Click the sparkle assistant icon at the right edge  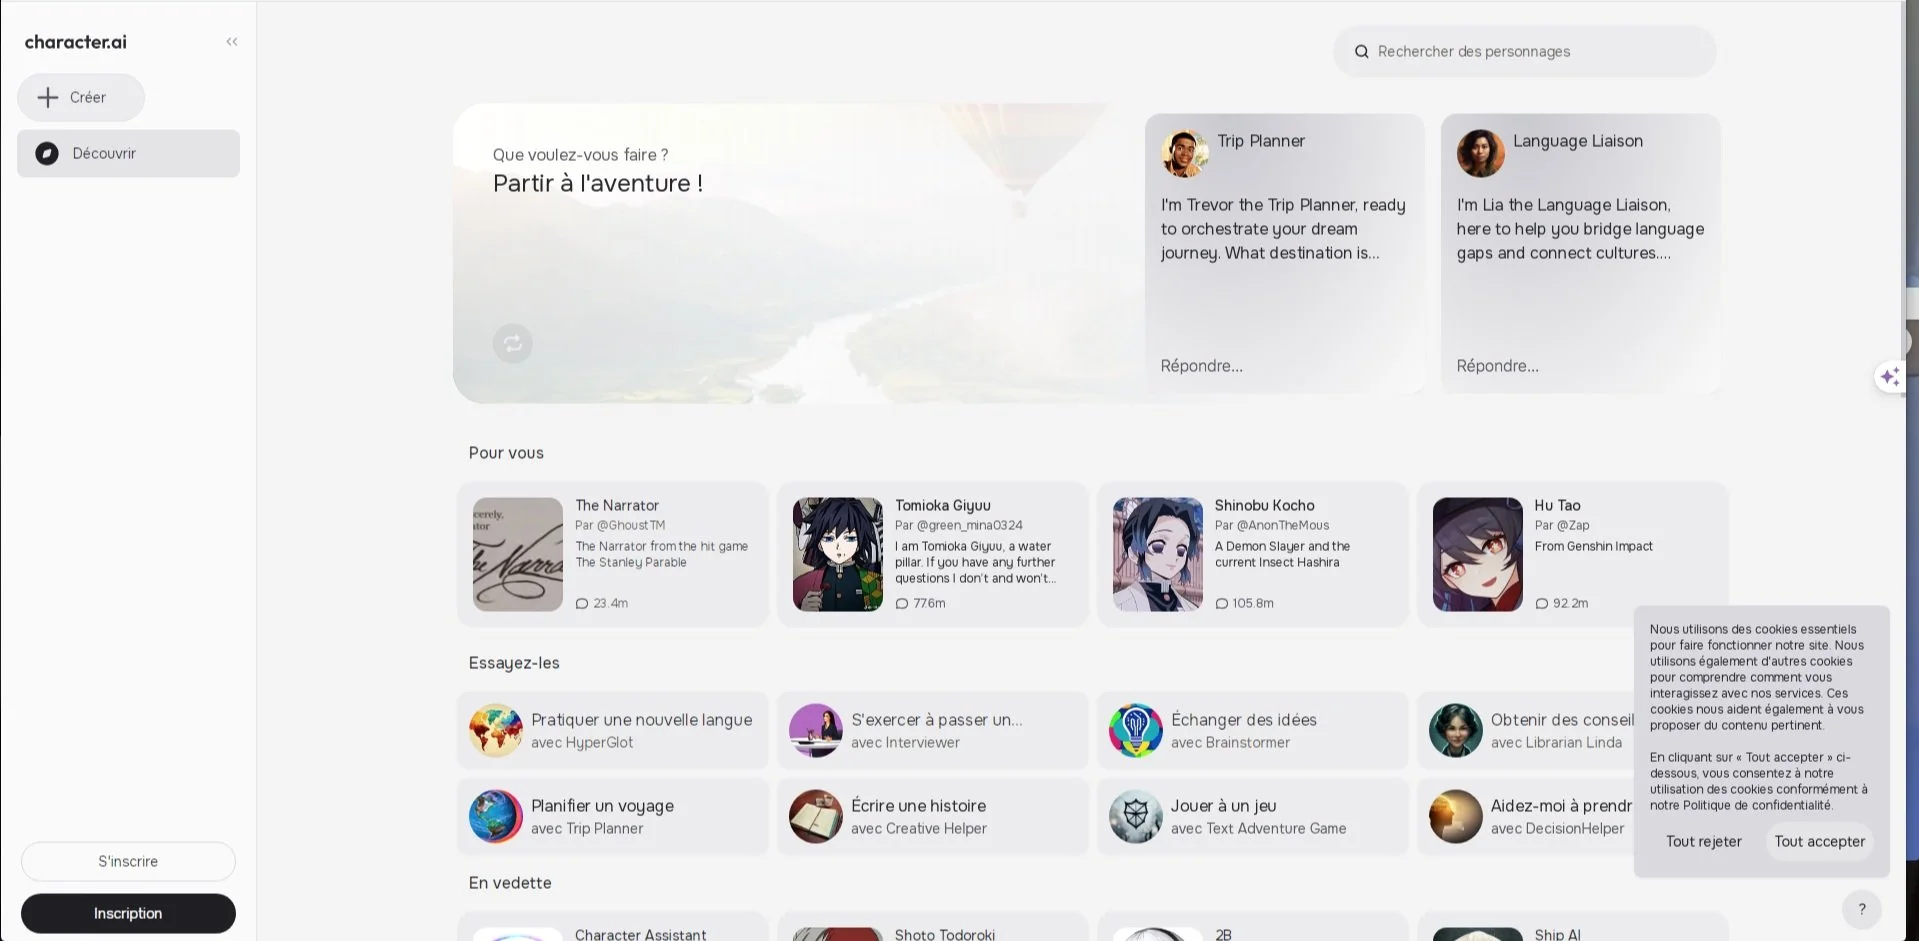coord(1890,377)
